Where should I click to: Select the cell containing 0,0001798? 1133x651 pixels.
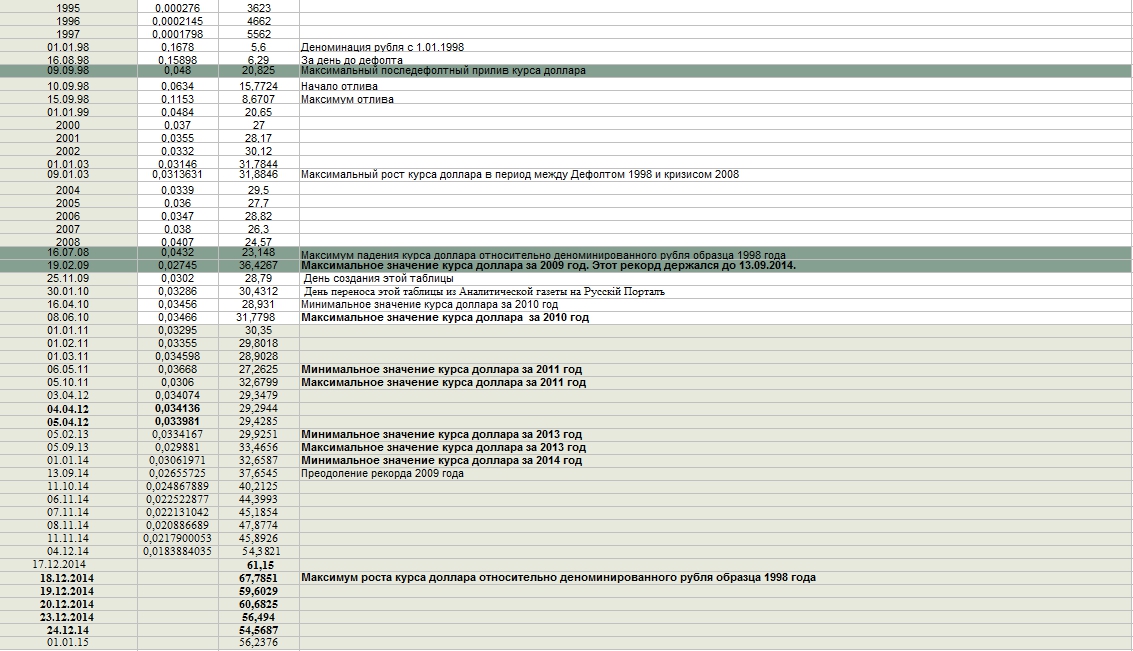pyautogui.click(x=178, y=34)
